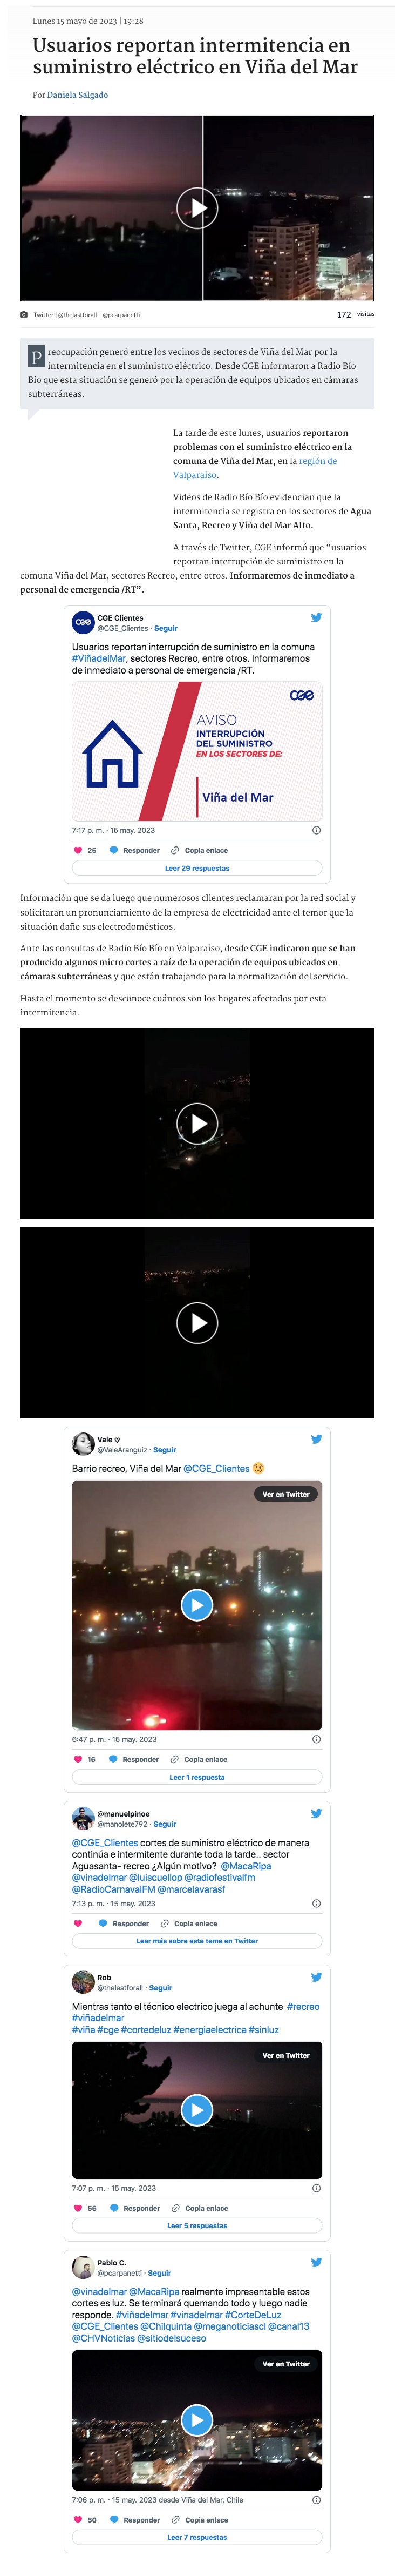Play the main article header video

(x=197, y=208)
